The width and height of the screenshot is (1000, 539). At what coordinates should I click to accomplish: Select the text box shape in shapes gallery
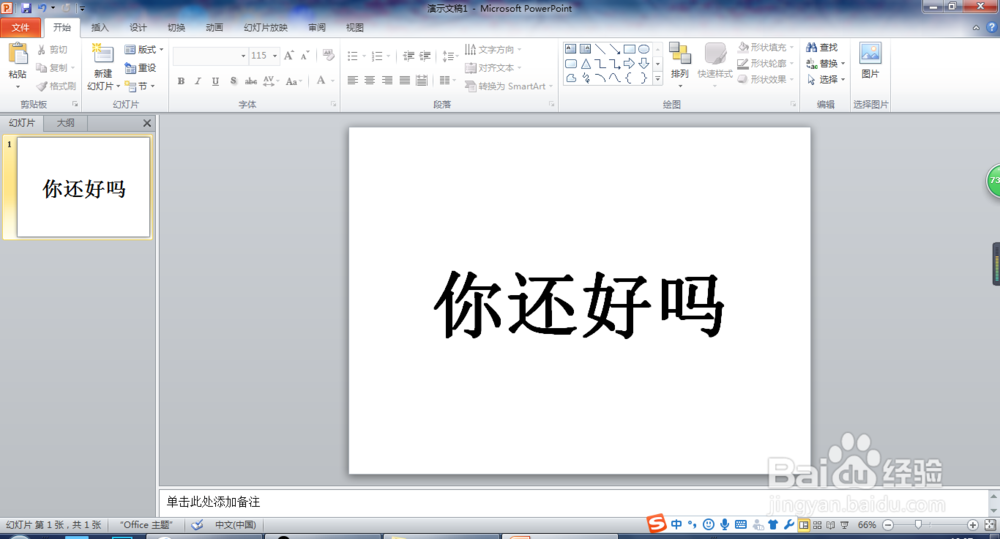571,49
